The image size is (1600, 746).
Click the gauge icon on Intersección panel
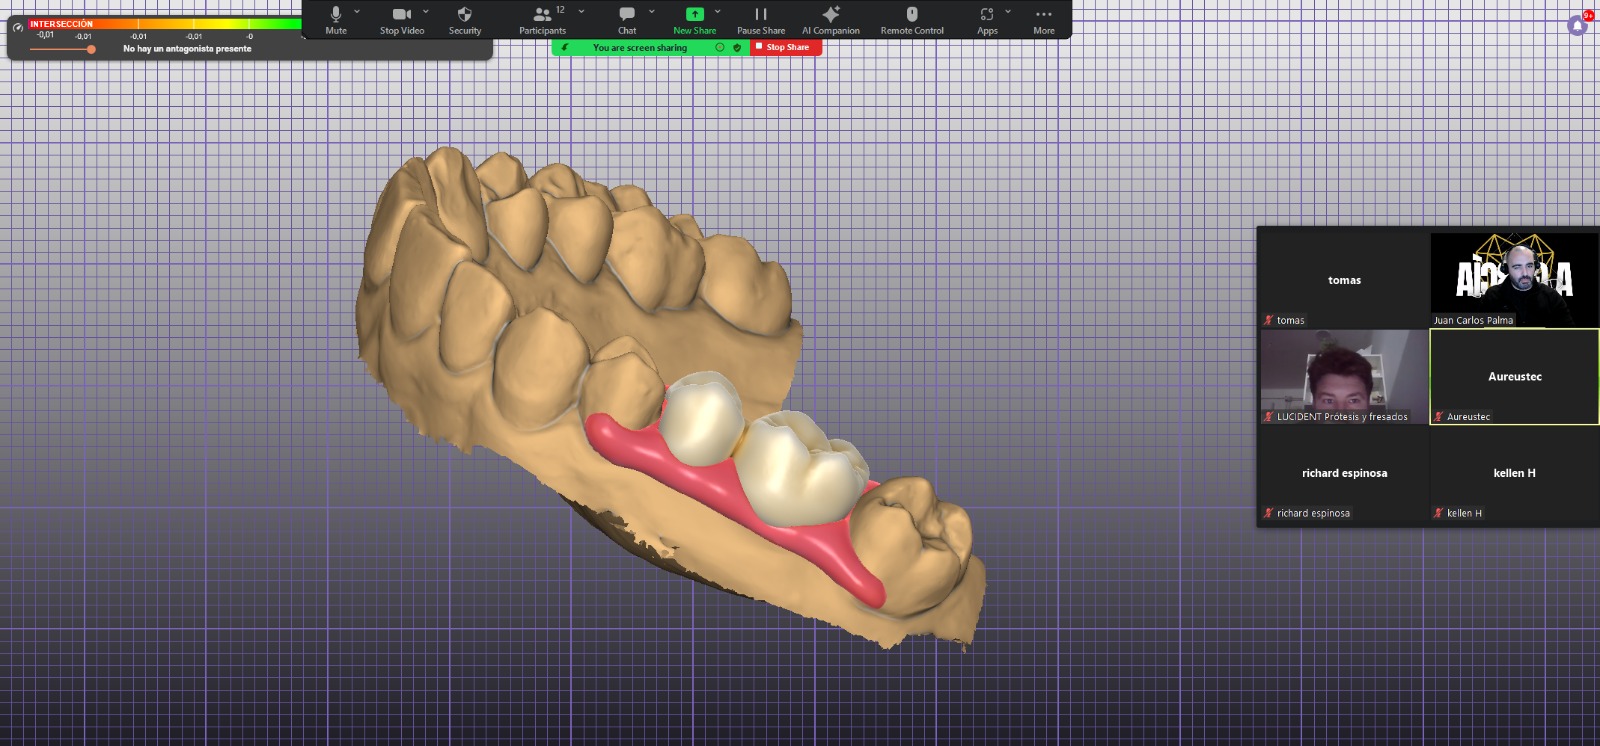[17, 27]
